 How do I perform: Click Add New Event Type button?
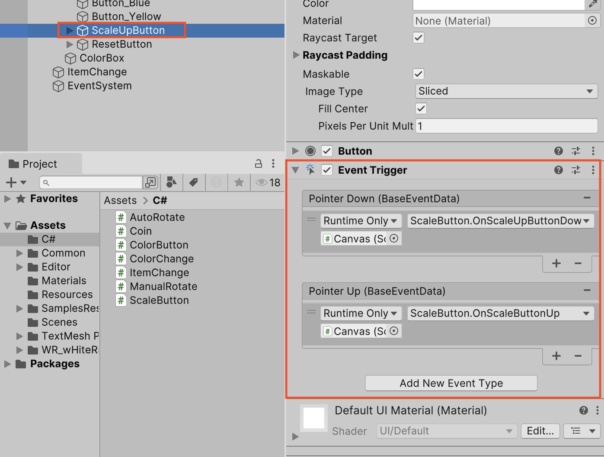point(451,383)
